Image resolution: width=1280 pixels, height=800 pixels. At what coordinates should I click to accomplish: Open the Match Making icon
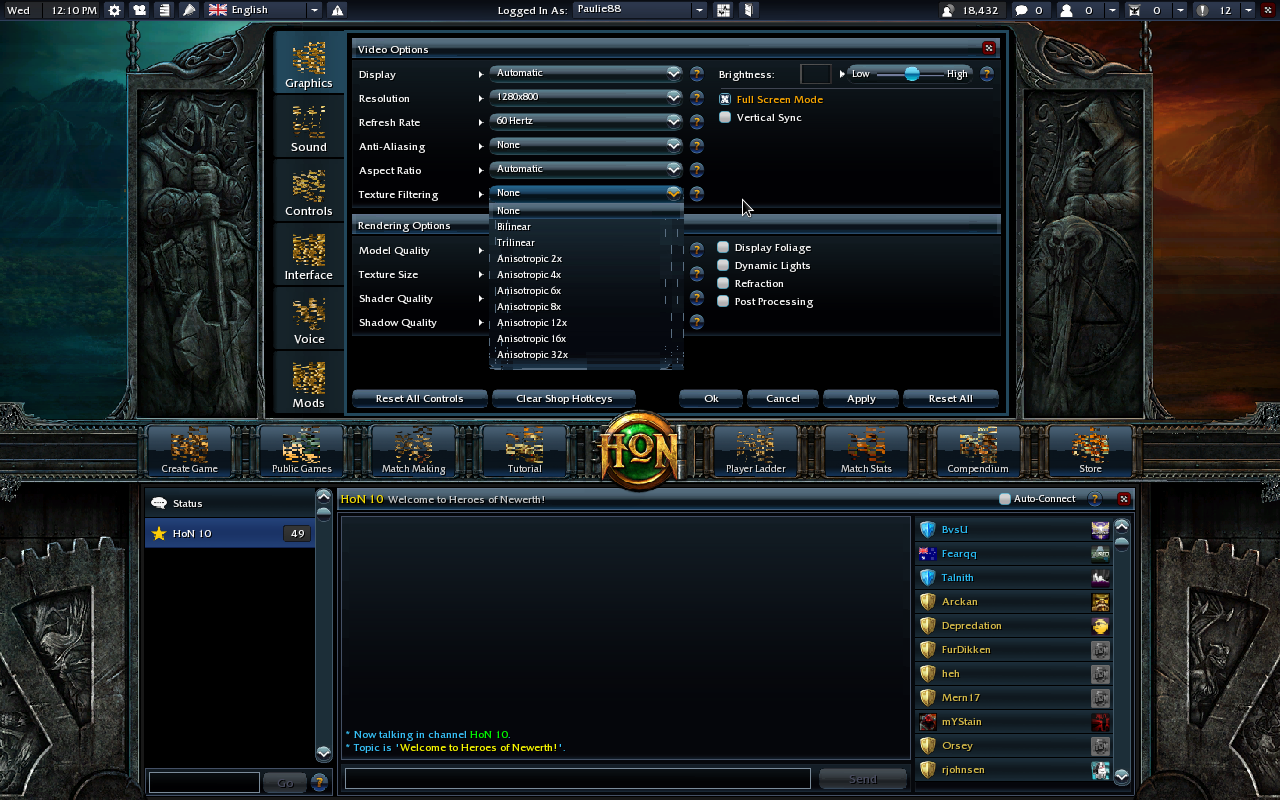pos(413,450)
